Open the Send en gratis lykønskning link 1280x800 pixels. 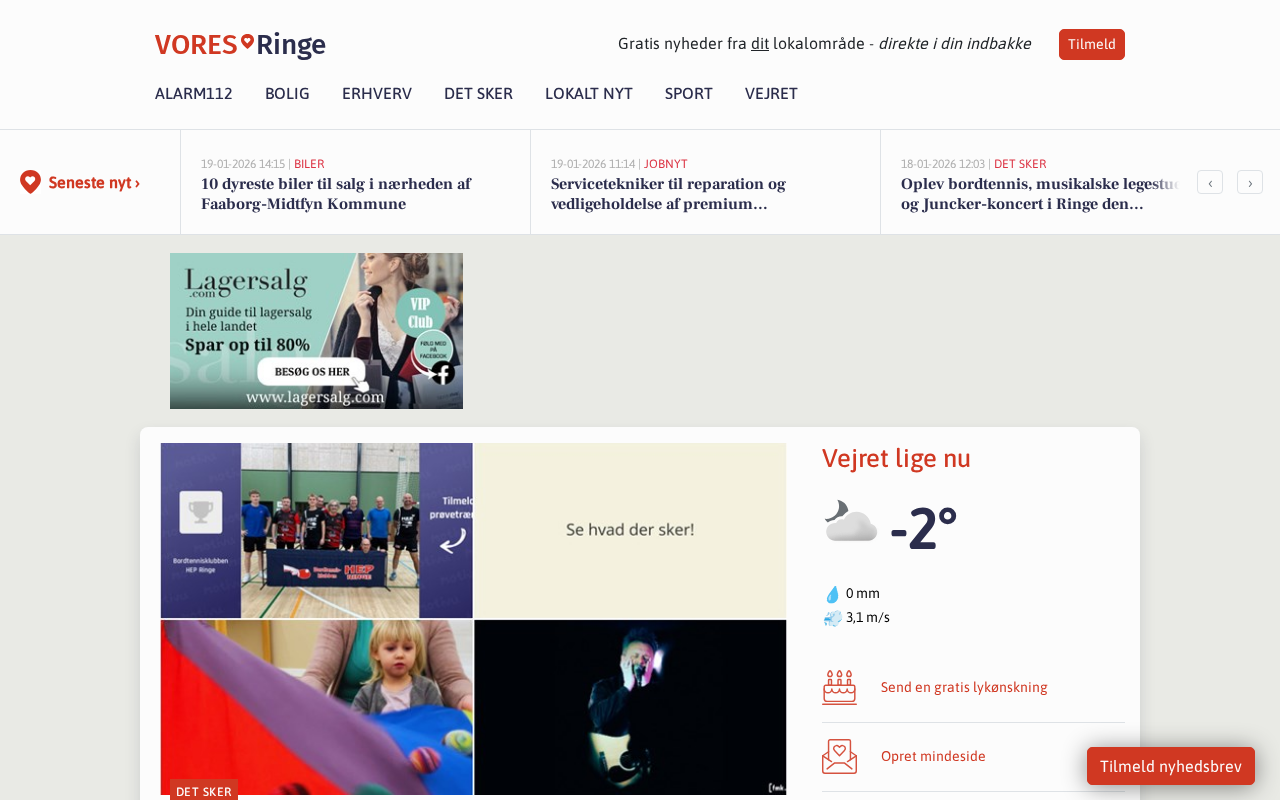964,688
